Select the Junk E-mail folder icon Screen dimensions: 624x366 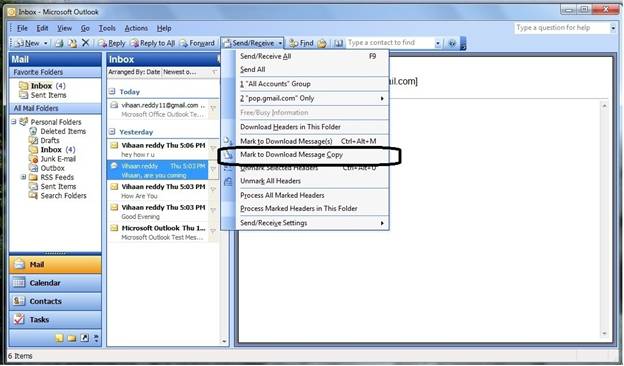point(34,159)
